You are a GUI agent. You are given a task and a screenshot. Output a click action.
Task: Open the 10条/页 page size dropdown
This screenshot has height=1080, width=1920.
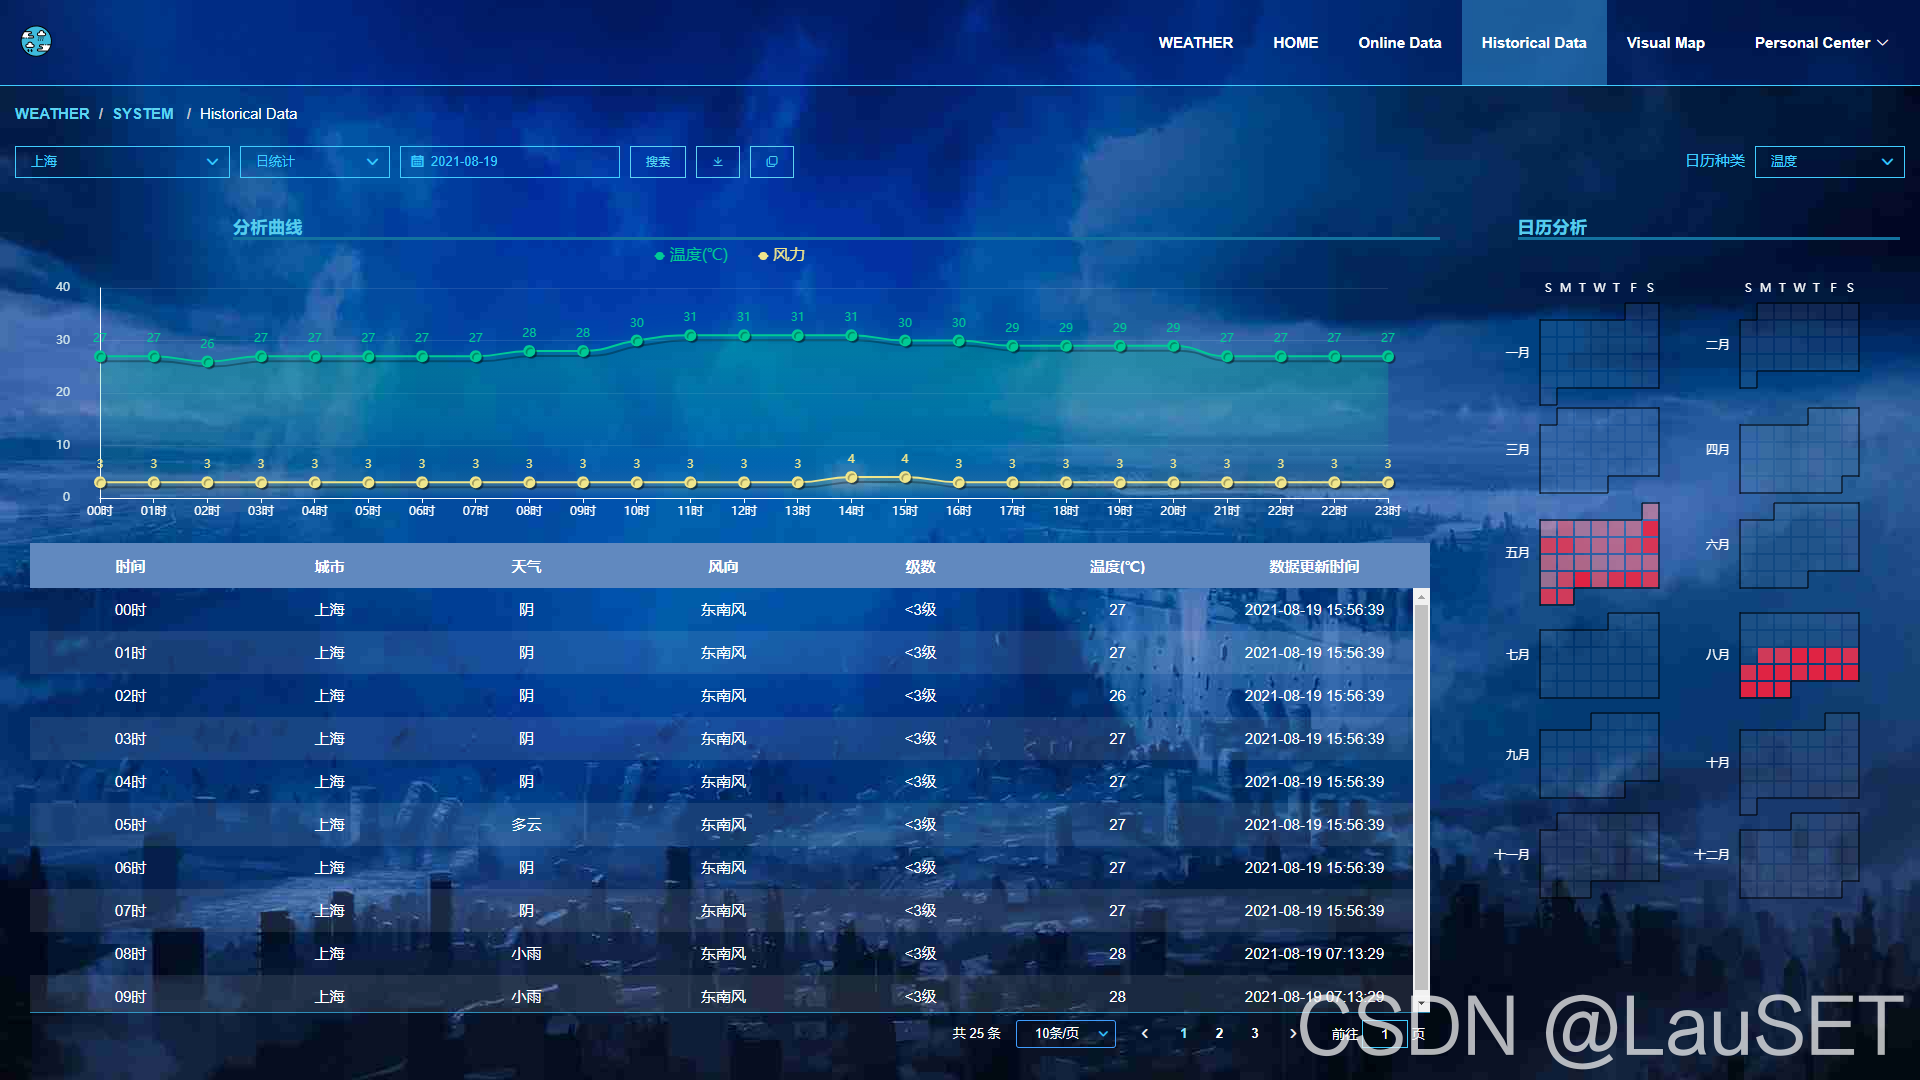(1065, 1034)
